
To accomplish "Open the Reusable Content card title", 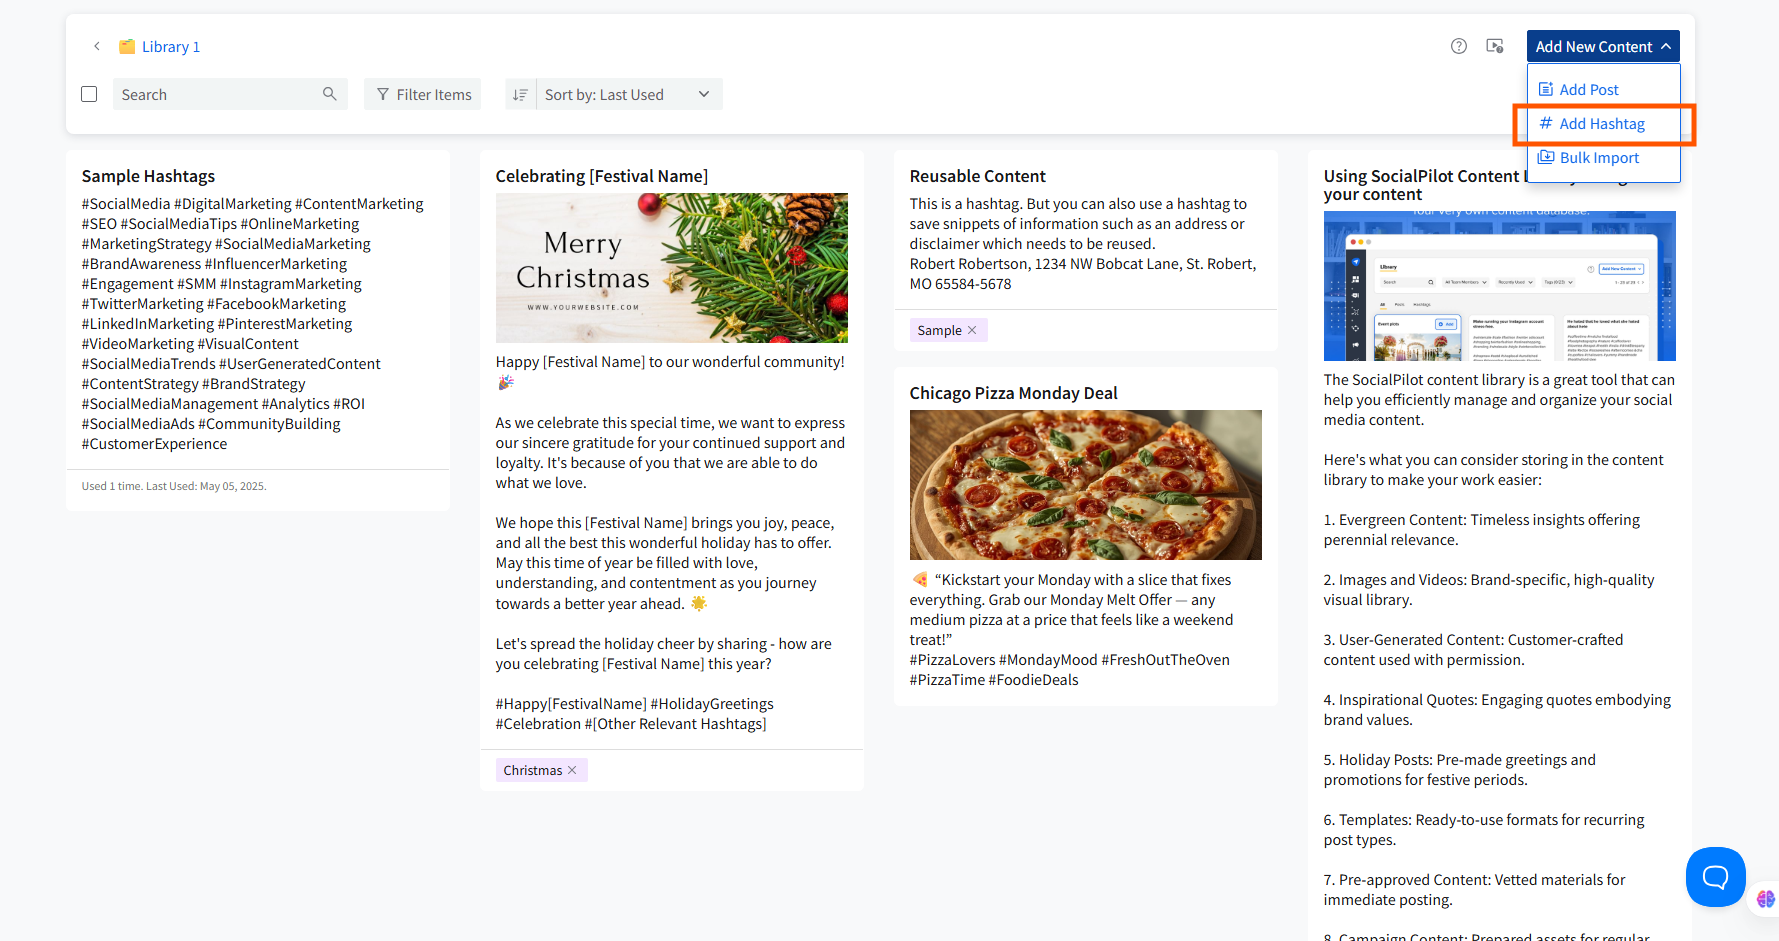I will point(977,176).
